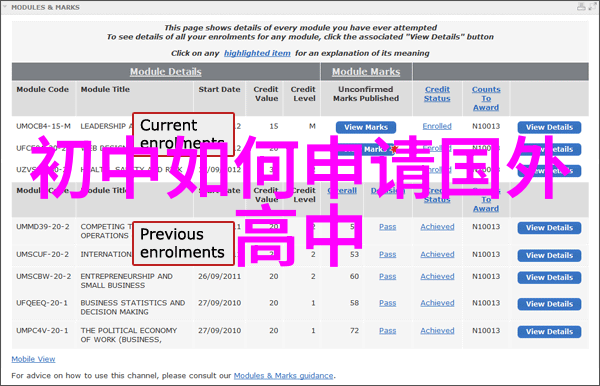
Task: View Details for UMMD39-20-2 module
Action: click(549, 228)
